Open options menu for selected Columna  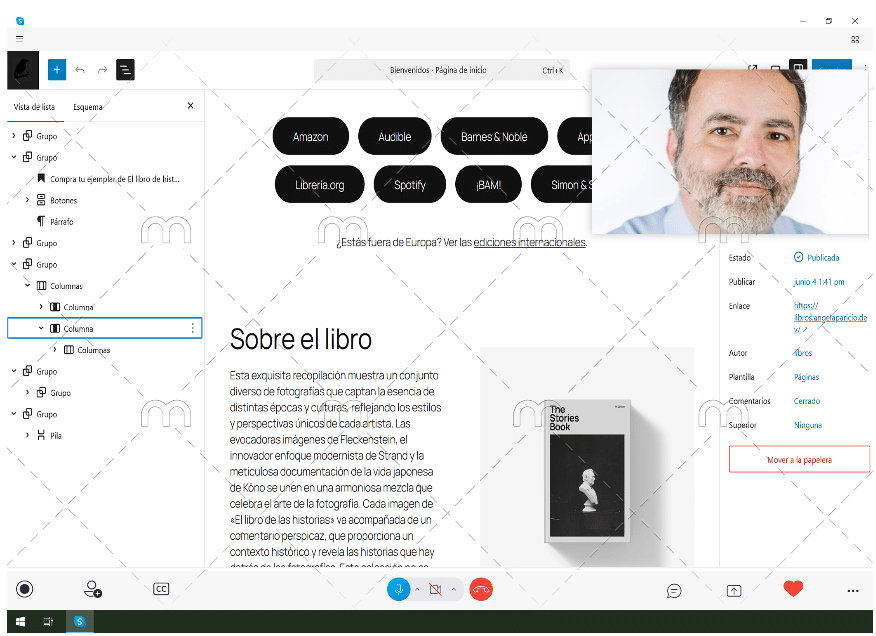[x=193, y=328]
